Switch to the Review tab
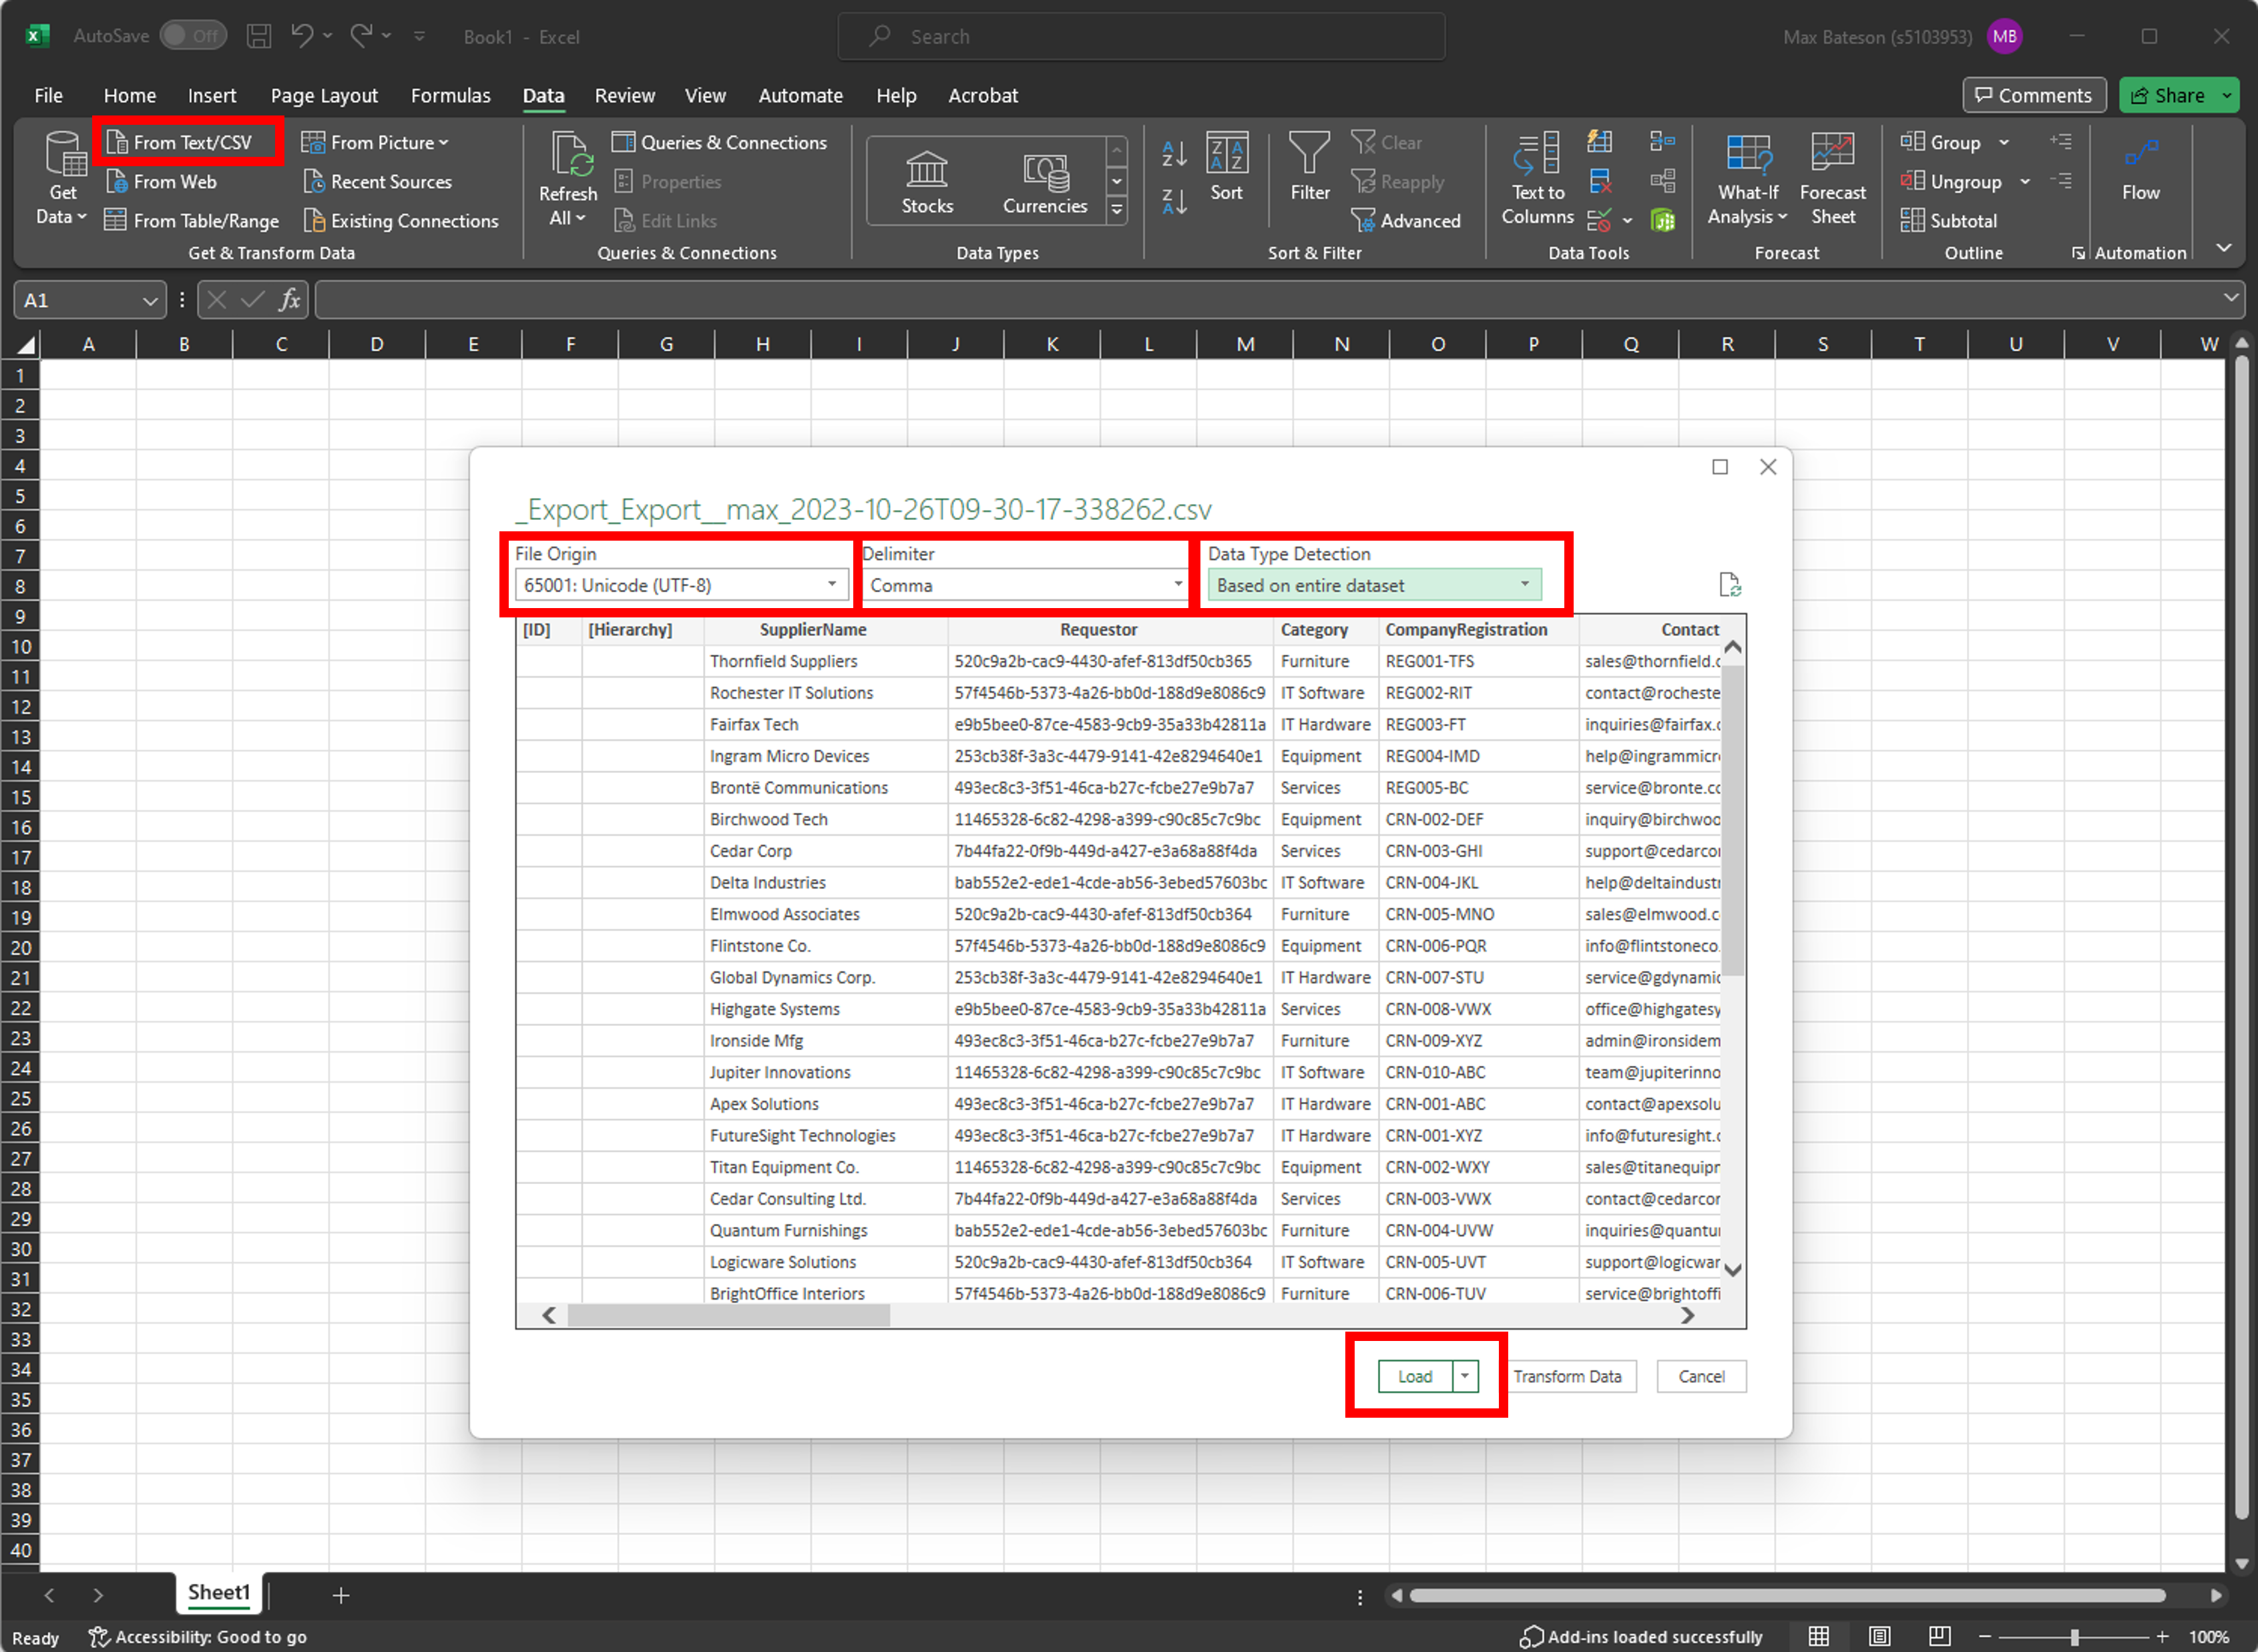2258x1652 pixels. point(624,95)
